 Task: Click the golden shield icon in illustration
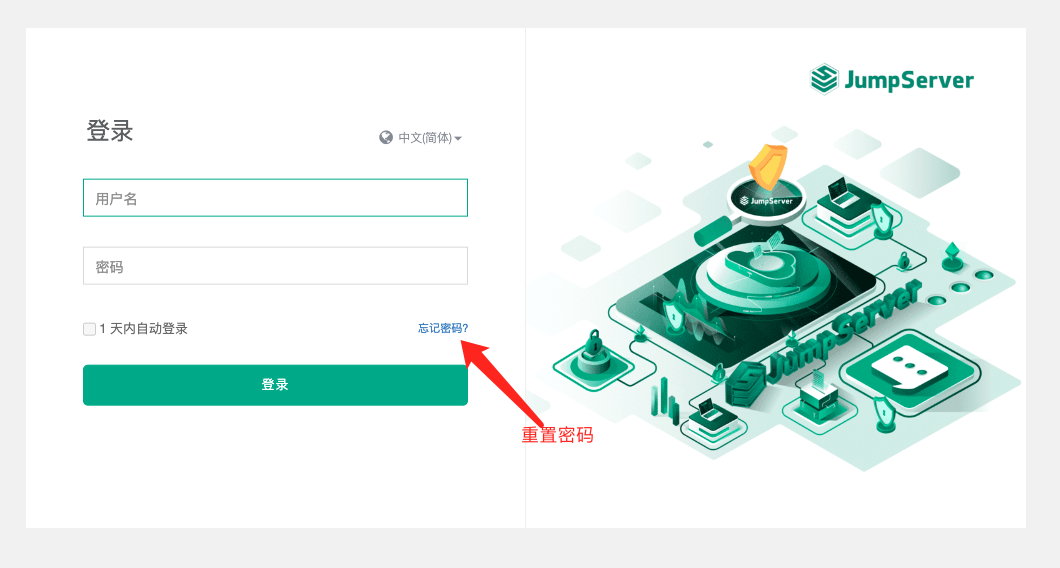(x=768, y=166)
